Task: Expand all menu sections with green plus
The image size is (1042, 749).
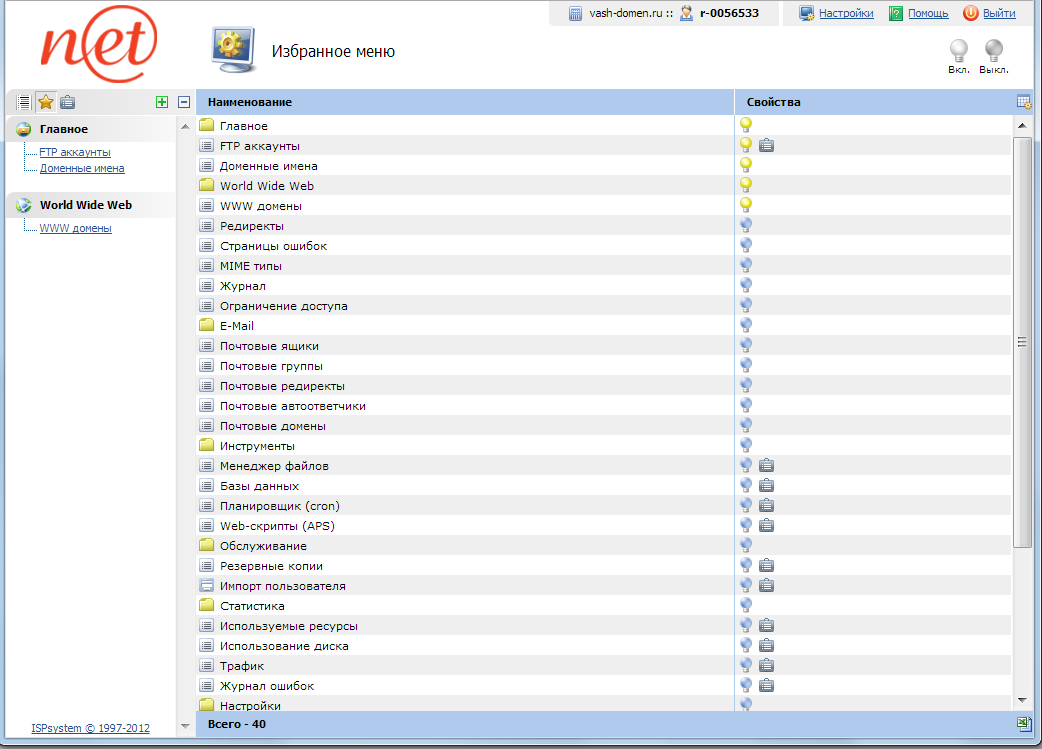Action: pyautogui.click(x=162, y=102)
